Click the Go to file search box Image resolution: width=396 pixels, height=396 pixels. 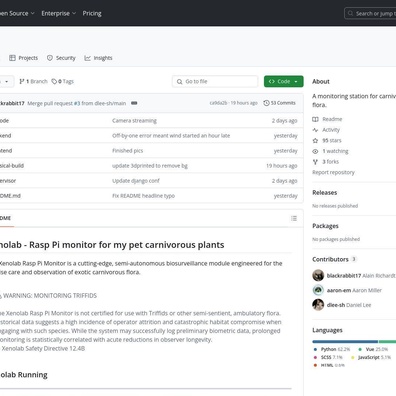click(x=215, y=81)
